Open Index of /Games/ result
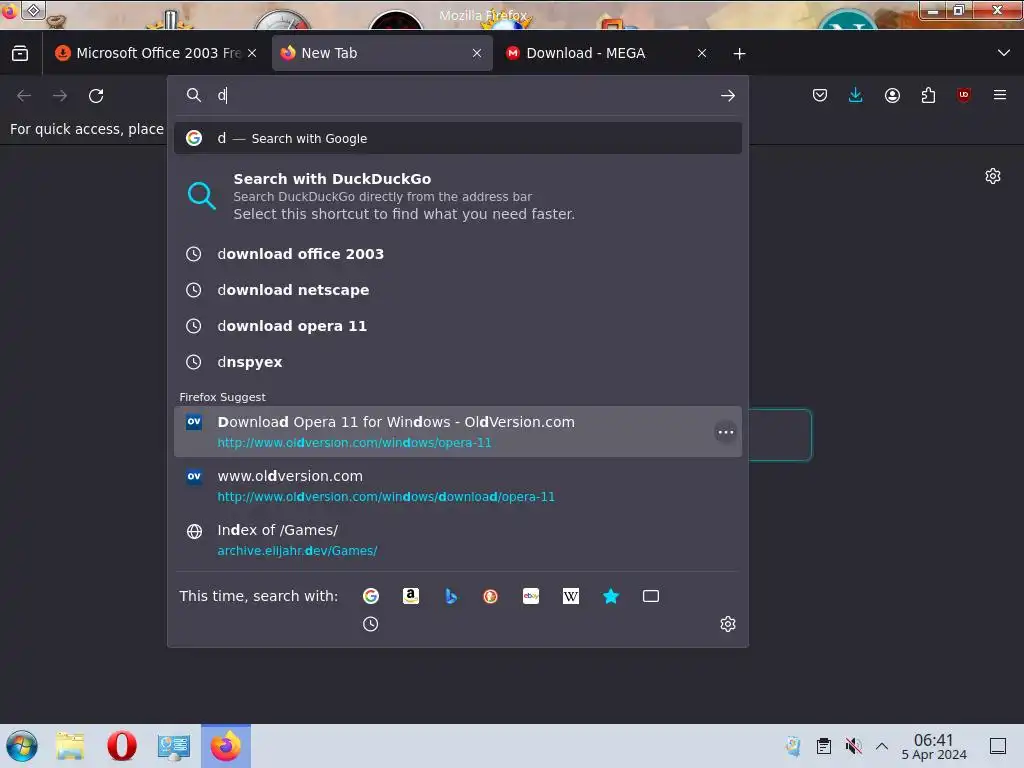Viewport: 1024px width, 768px height. click(458, 540)
